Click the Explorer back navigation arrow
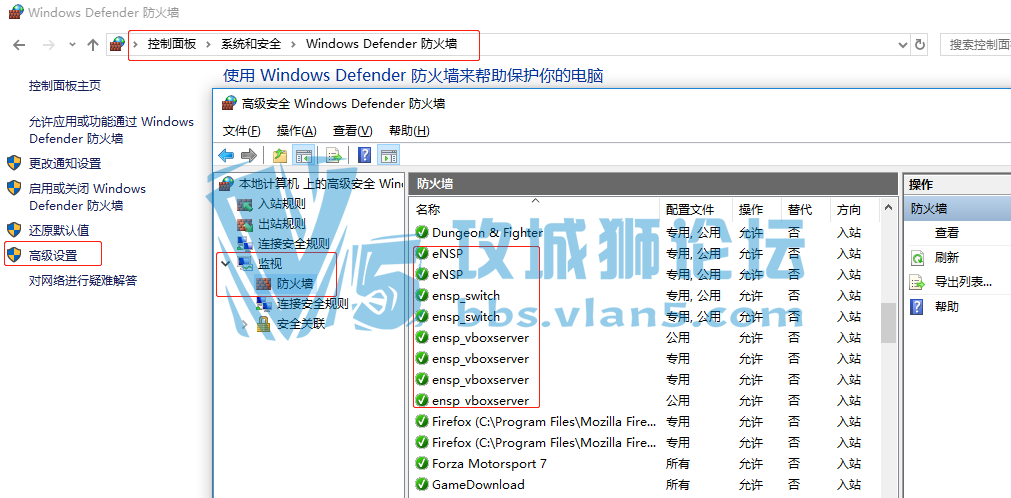This screenshot has width=1011, height=498. point(19,45)
